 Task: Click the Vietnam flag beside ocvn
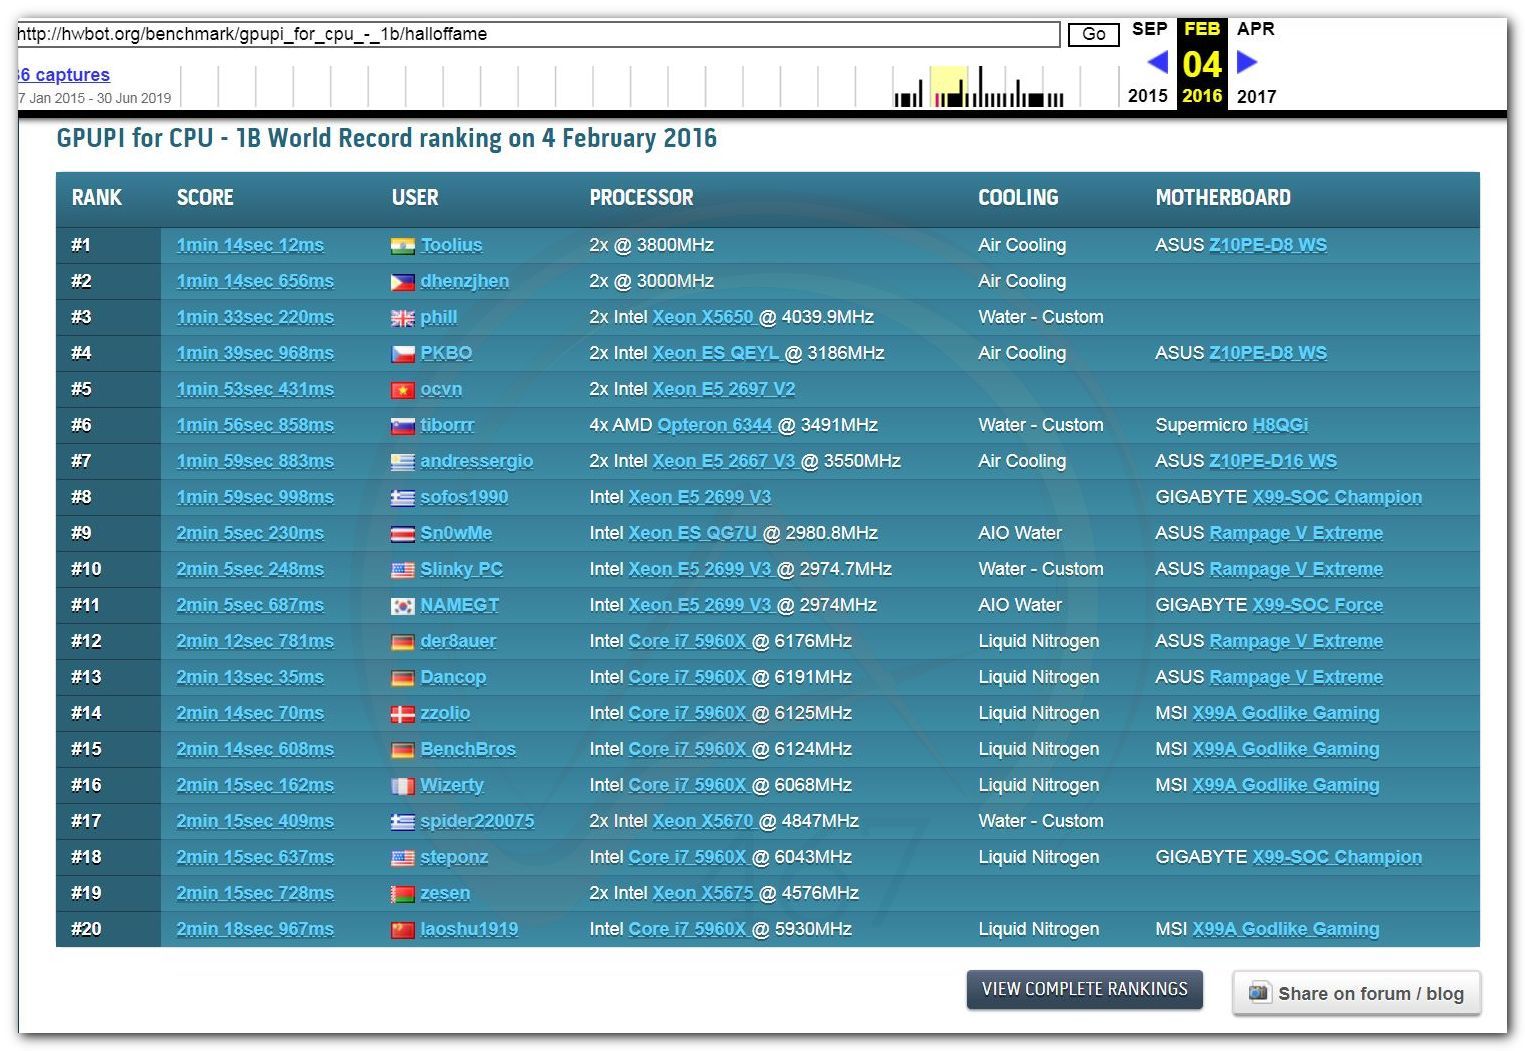click(x=402, y=390)
